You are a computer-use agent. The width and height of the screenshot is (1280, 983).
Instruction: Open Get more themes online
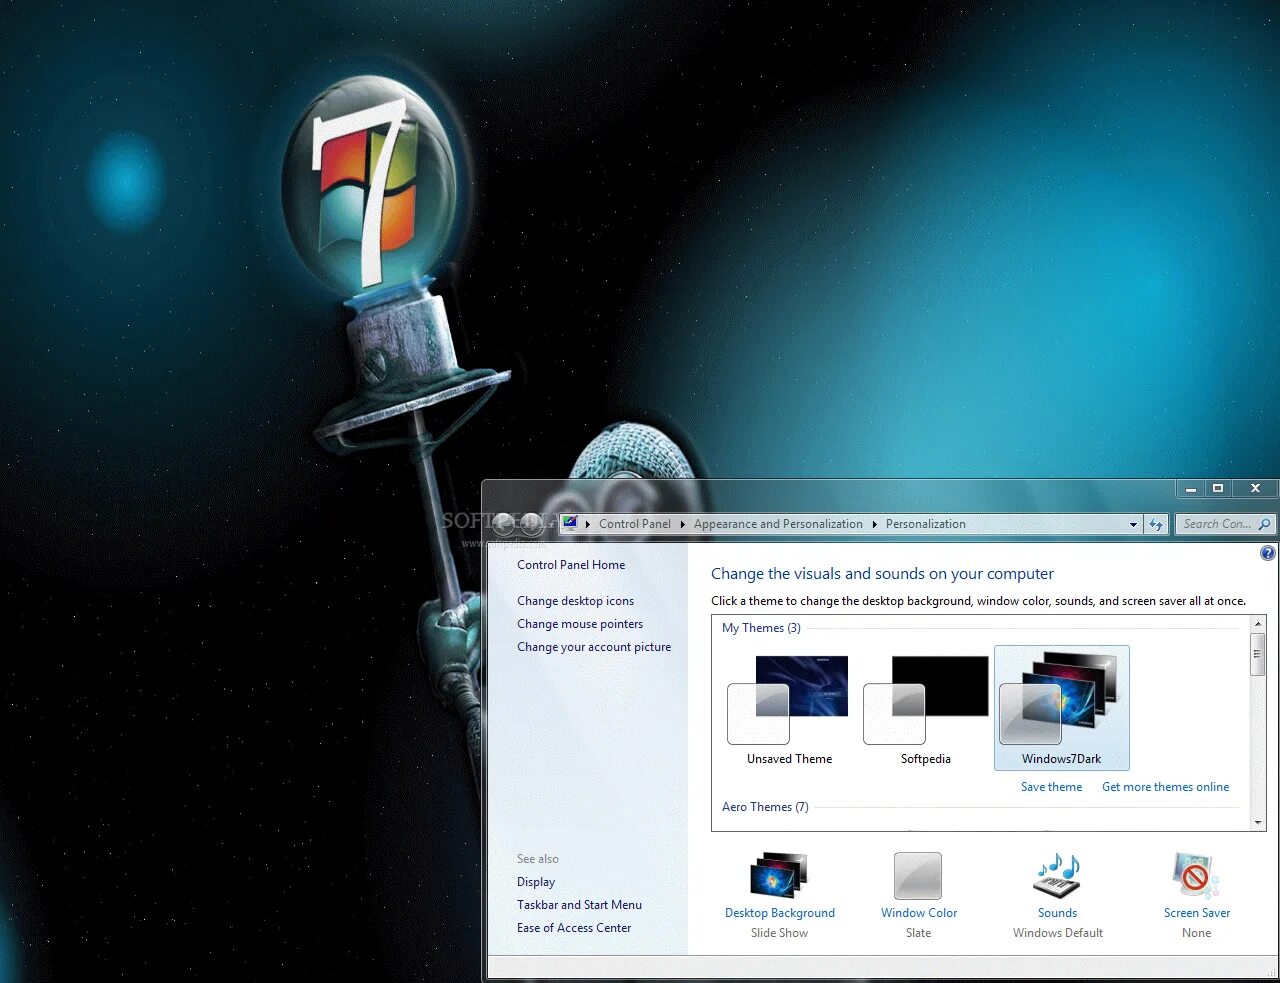[x=1166, y=787]
